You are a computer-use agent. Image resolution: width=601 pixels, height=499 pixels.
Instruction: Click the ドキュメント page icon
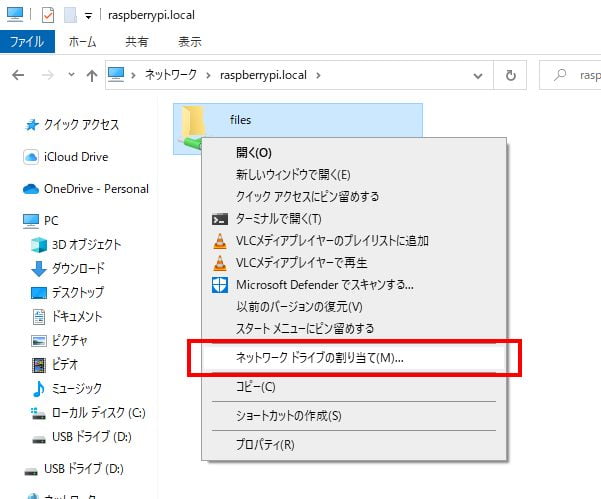pos(39,317)
